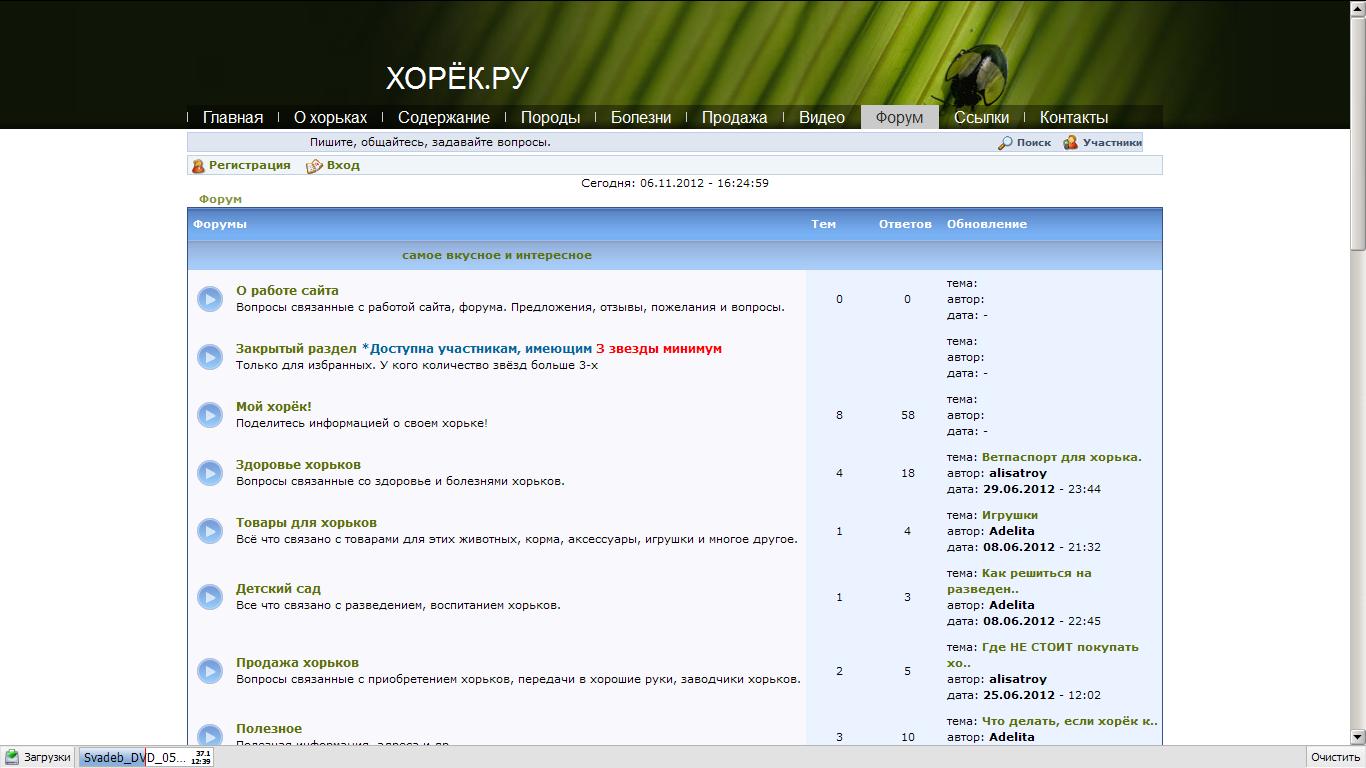Click the Обновление column header

tap(987, 224)
